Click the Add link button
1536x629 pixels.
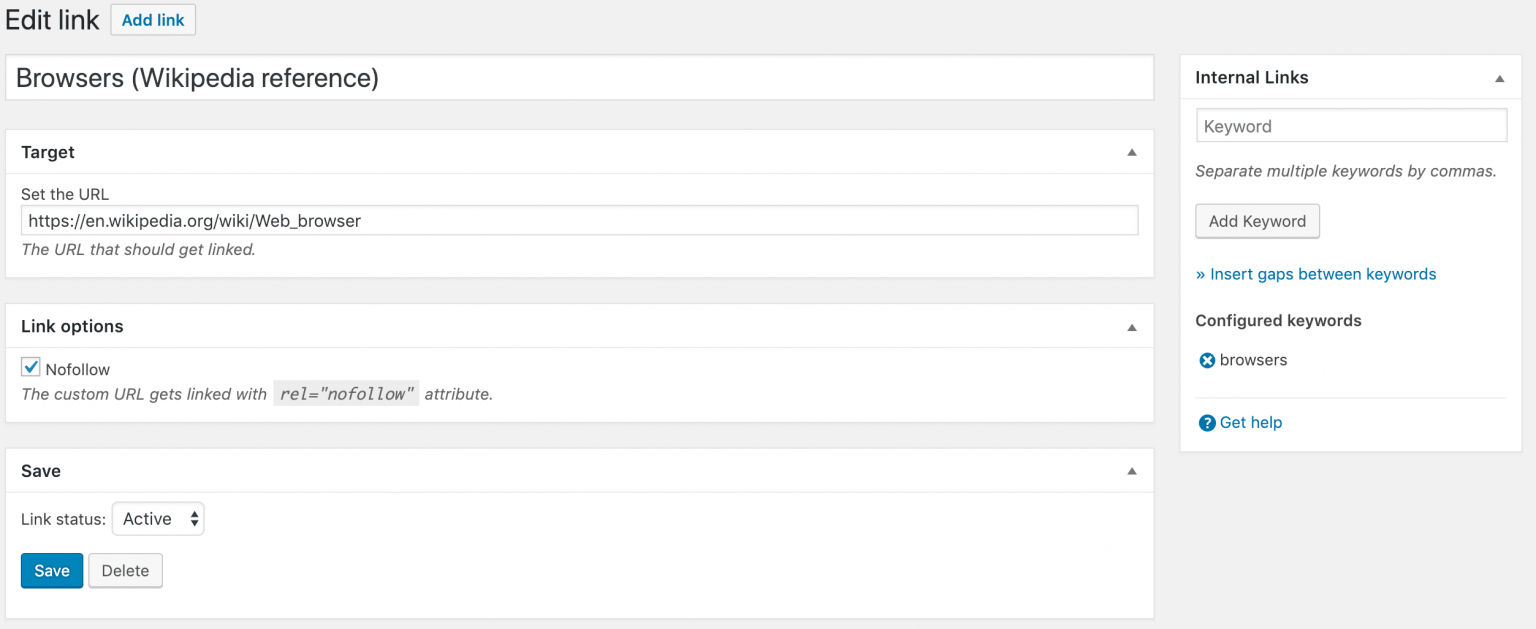click(x=152, y=19)
